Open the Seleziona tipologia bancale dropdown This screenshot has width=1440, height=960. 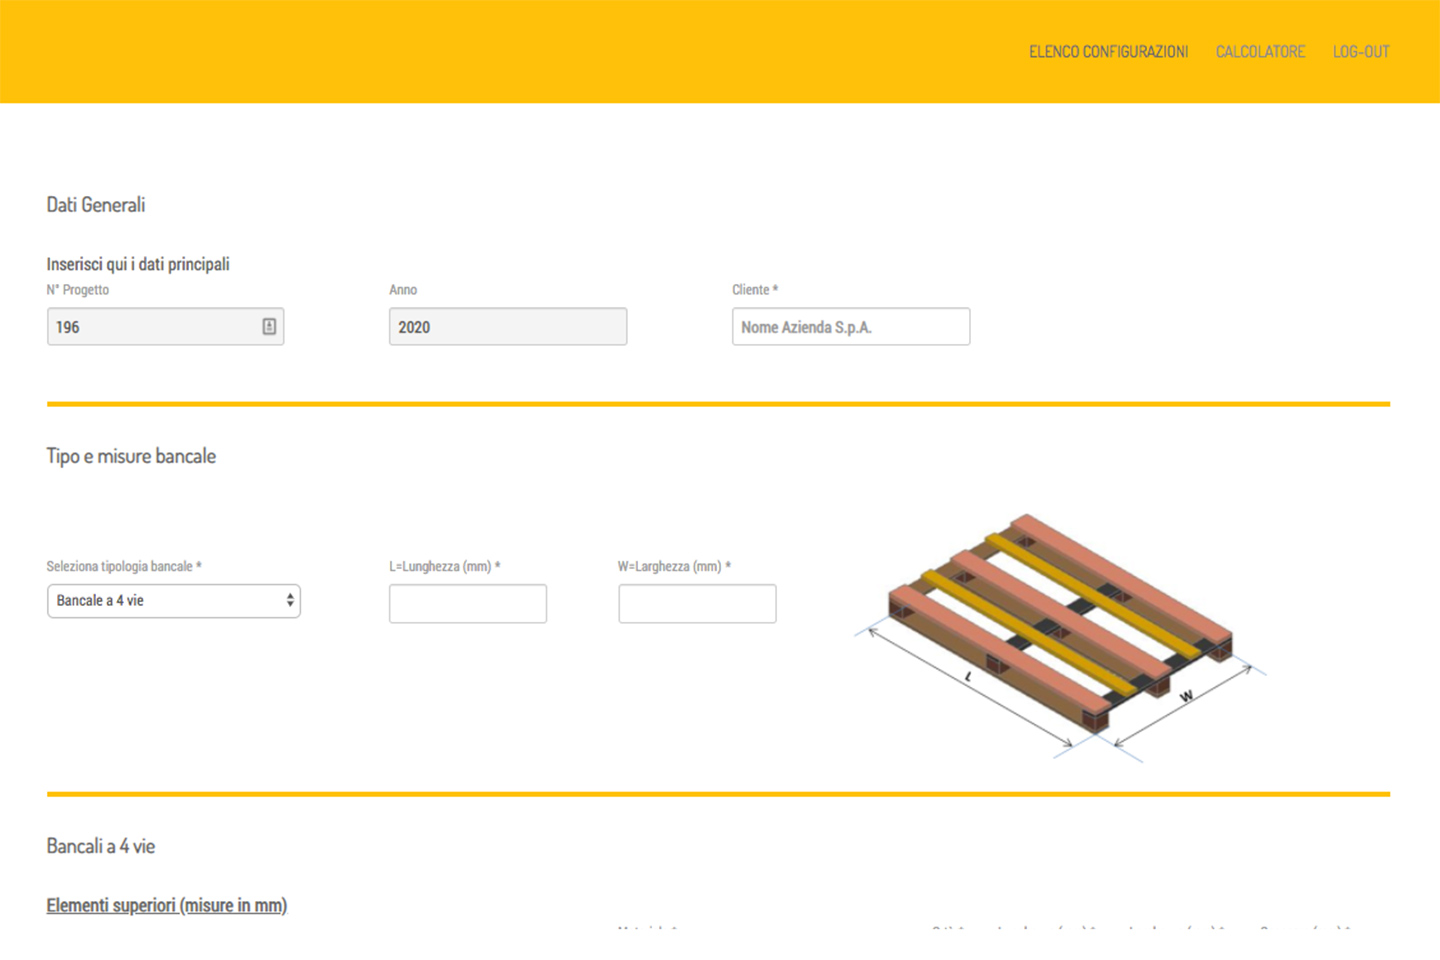tap(173, 601)
